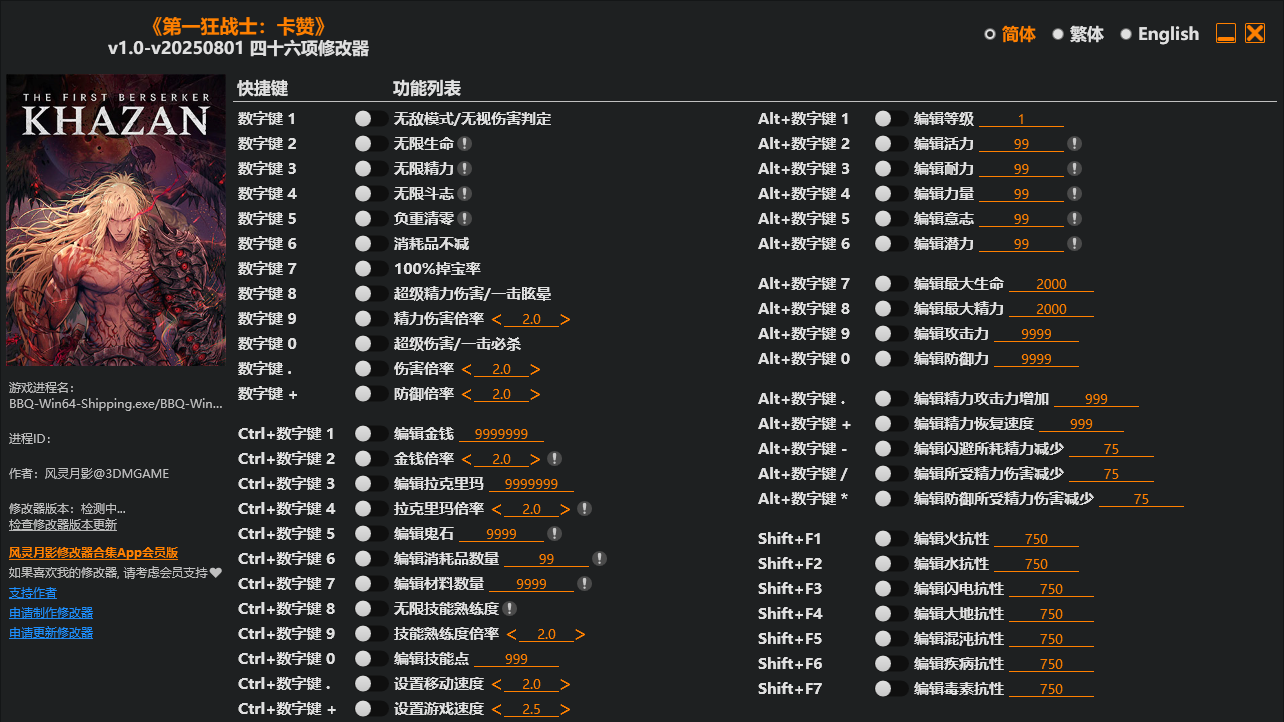
Task: Increase 防御倍率 with right arrow
Action: point(536,395)
